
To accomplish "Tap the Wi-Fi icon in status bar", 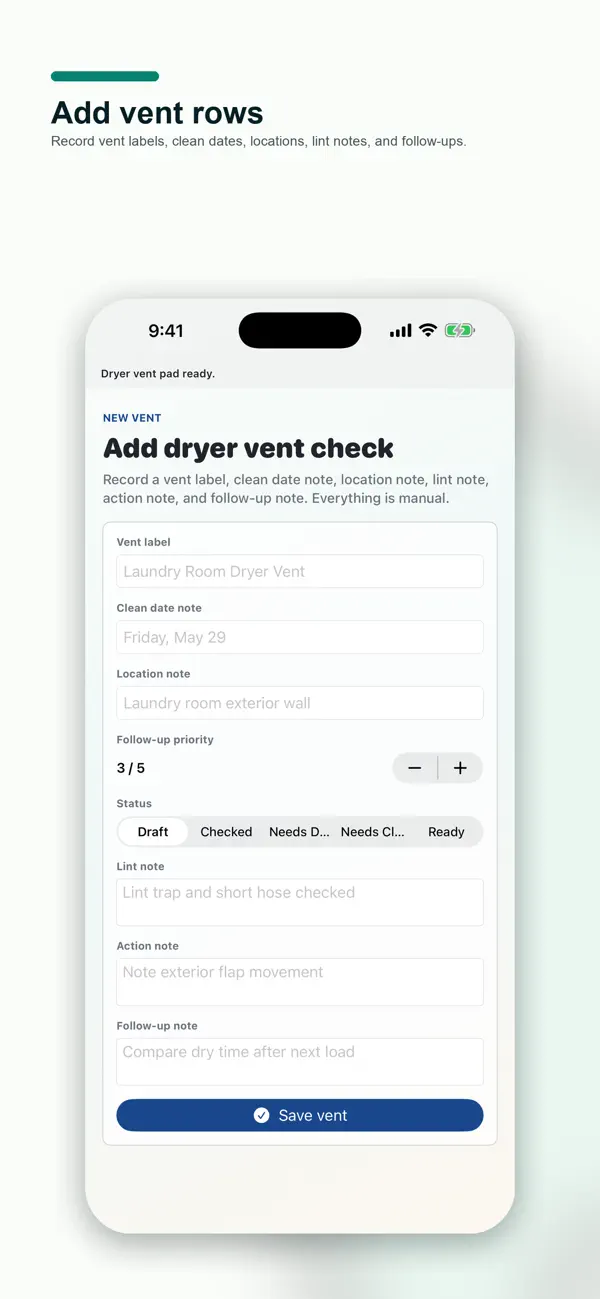I will [x=428, y=330].
